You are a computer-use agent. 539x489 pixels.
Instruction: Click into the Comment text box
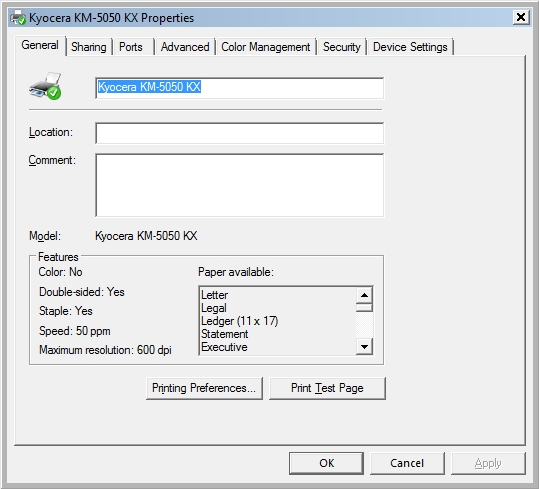240,185
